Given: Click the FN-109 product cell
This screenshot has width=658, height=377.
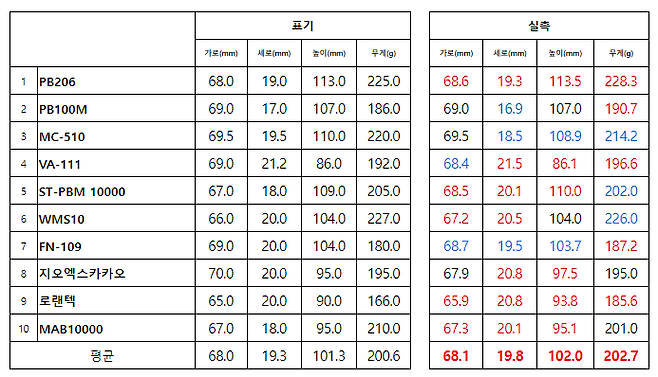Looking at the screenshot, I should pos(116,246).
